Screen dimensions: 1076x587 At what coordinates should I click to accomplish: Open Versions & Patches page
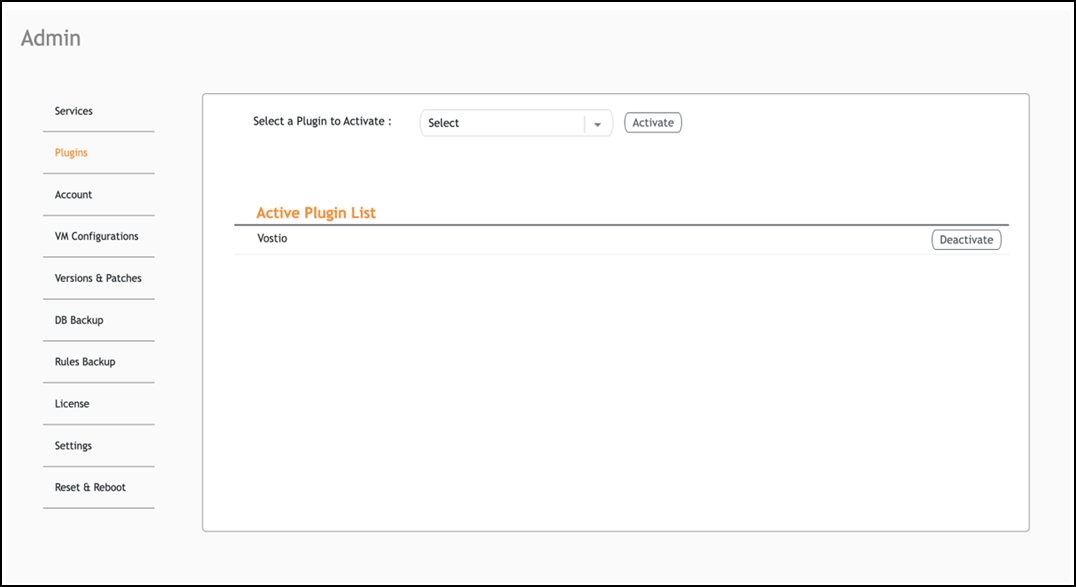click(98, 278)
